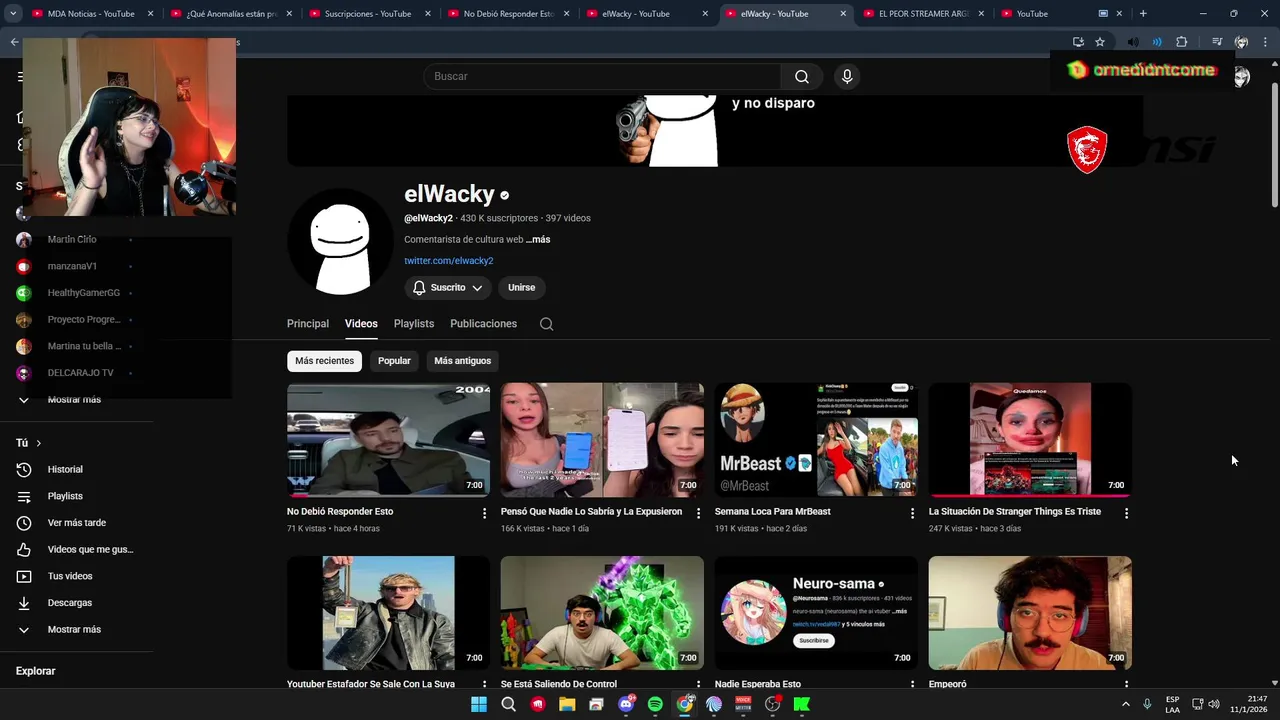Expand the Tú section chevron
This screenshot has width=1280, height=720.
pyautogui.click(x=39, y=443)
